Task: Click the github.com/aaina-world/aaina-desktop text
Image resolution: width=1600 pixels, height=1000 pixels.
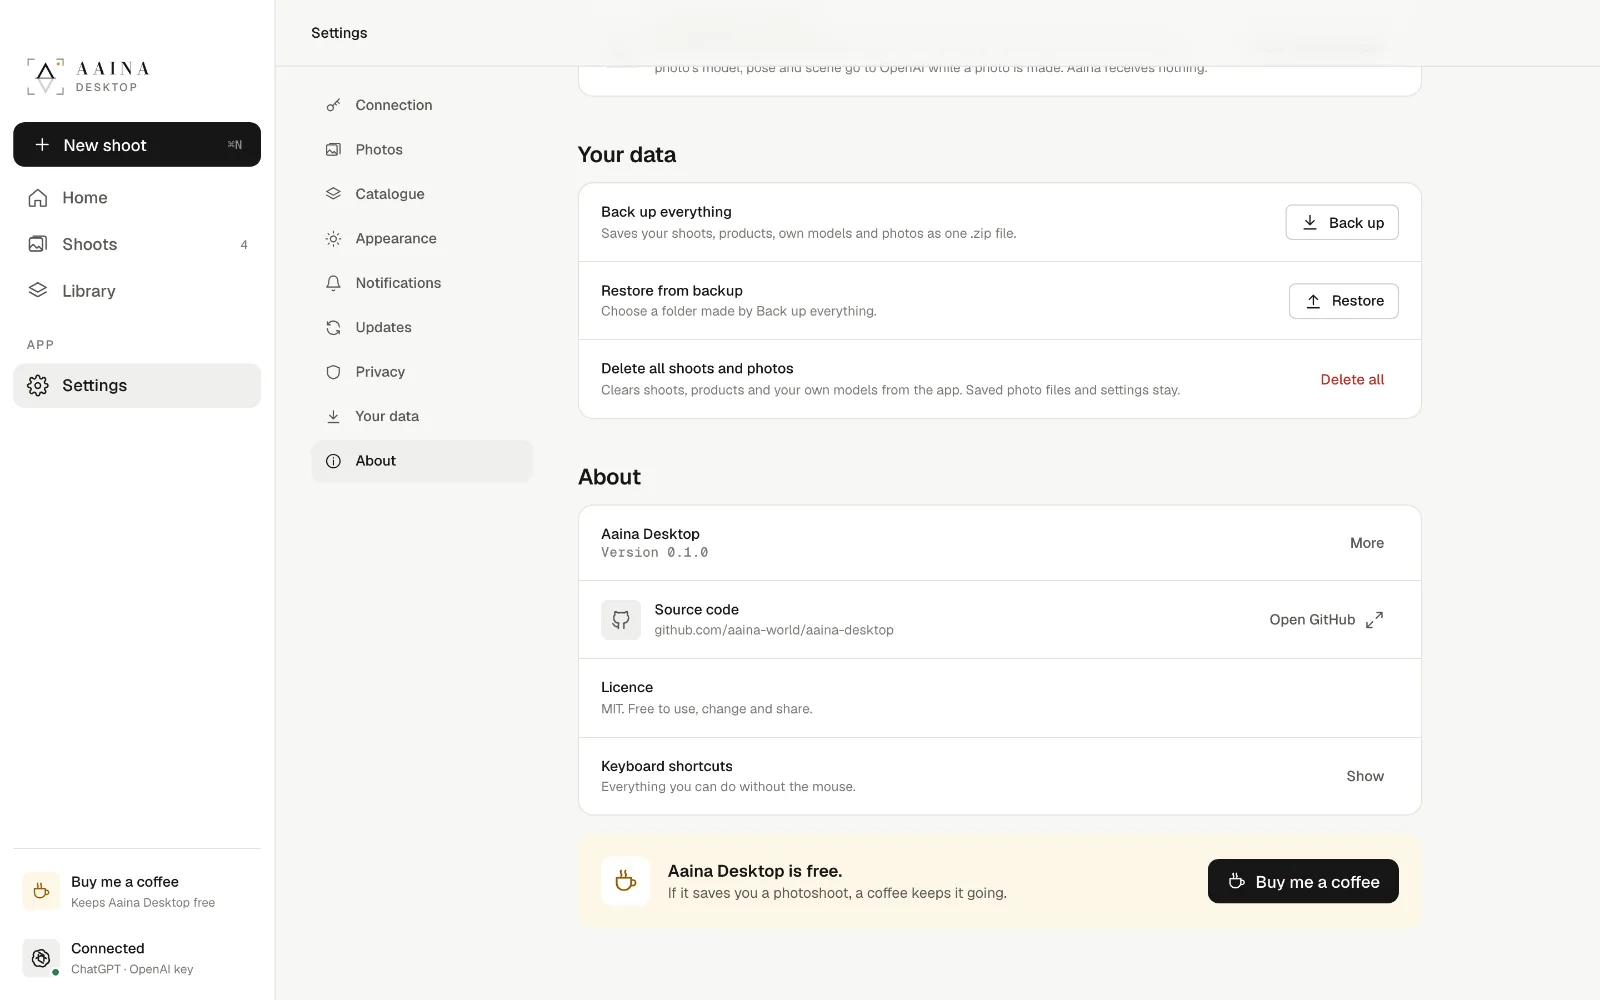Action: tap(774, 630)
